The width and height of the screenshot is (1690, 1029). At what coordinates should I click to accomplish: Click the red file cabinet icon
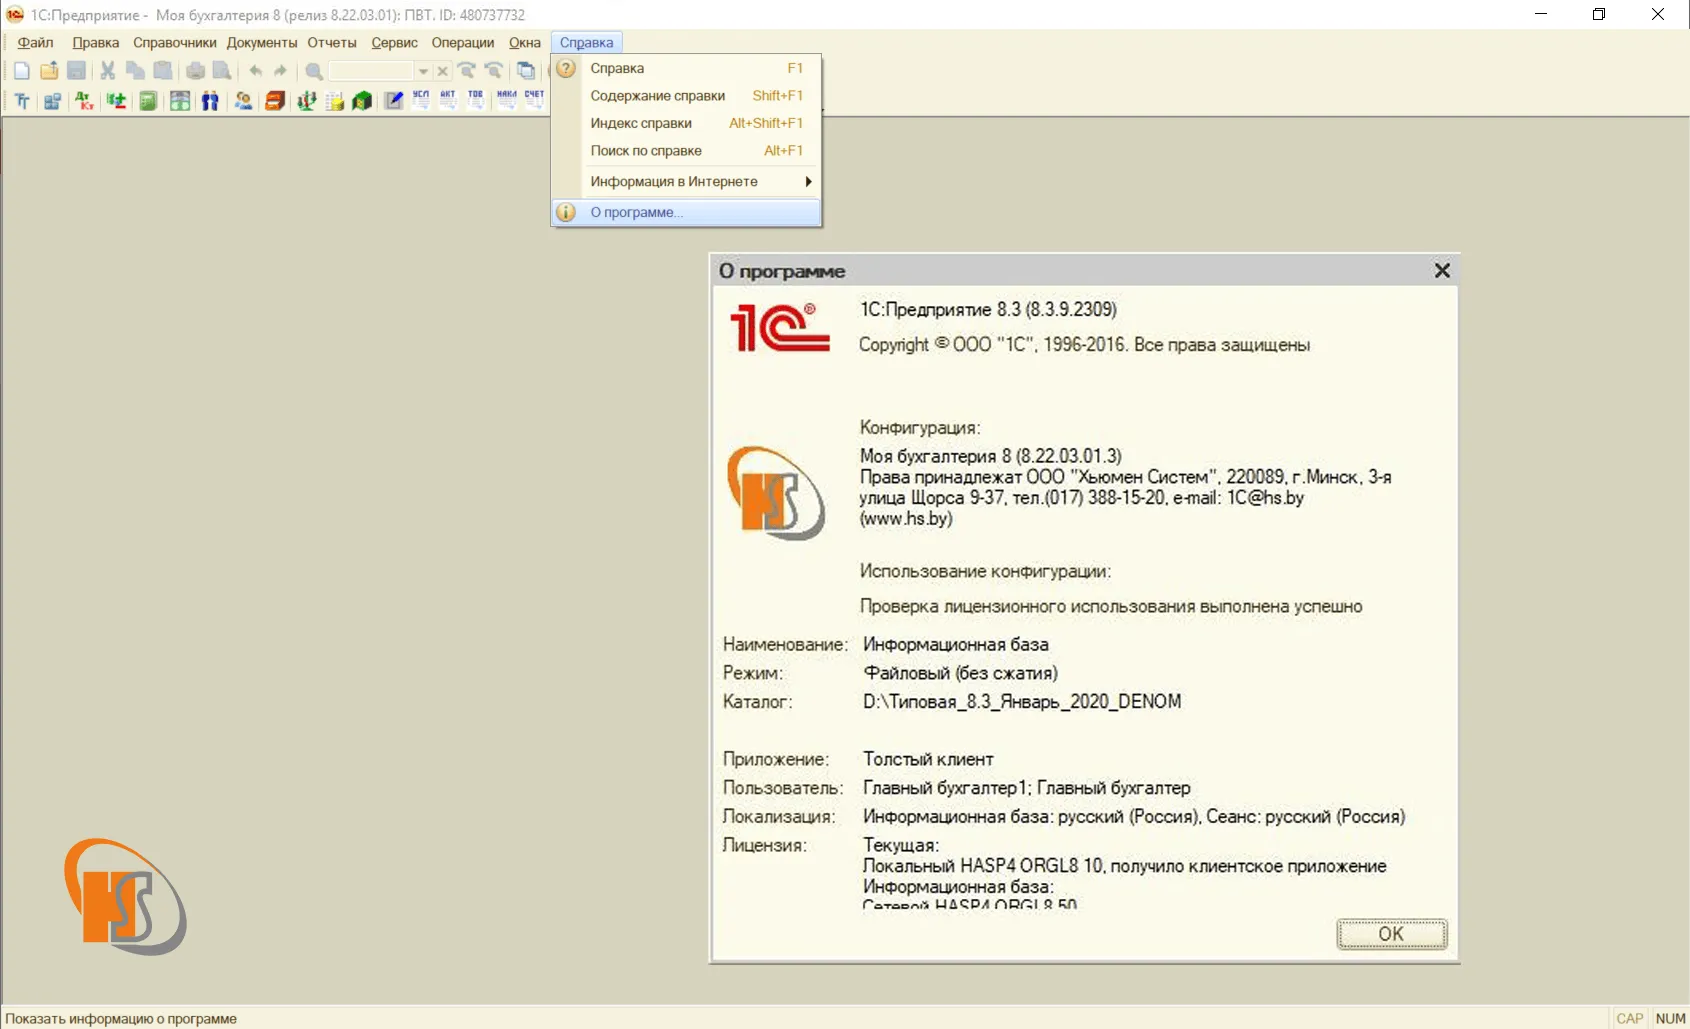(275, 100)
